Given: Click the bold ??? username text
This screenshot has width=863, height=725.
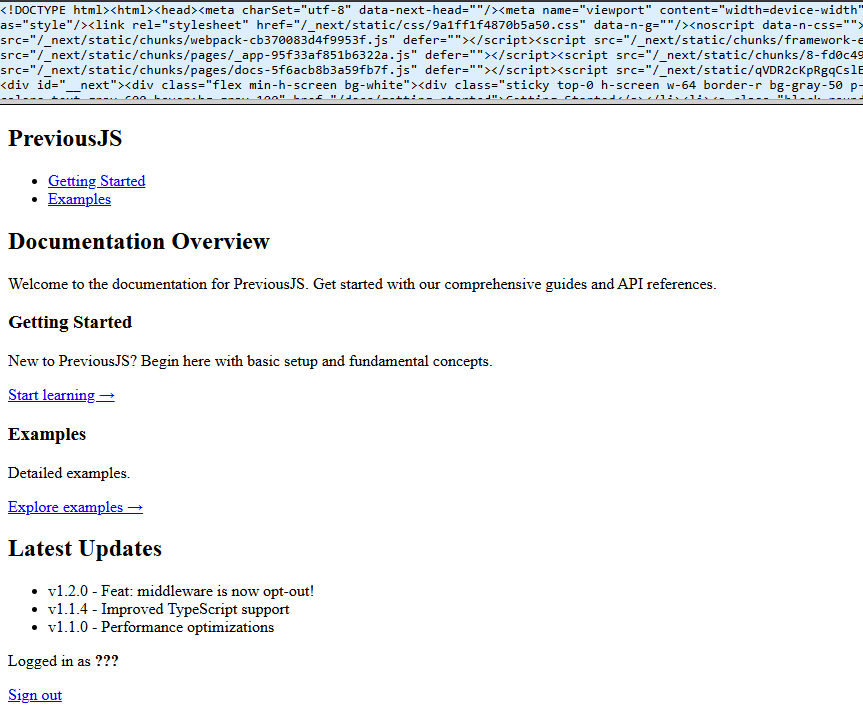Looking at the screenshot, I should click(107, 661).
